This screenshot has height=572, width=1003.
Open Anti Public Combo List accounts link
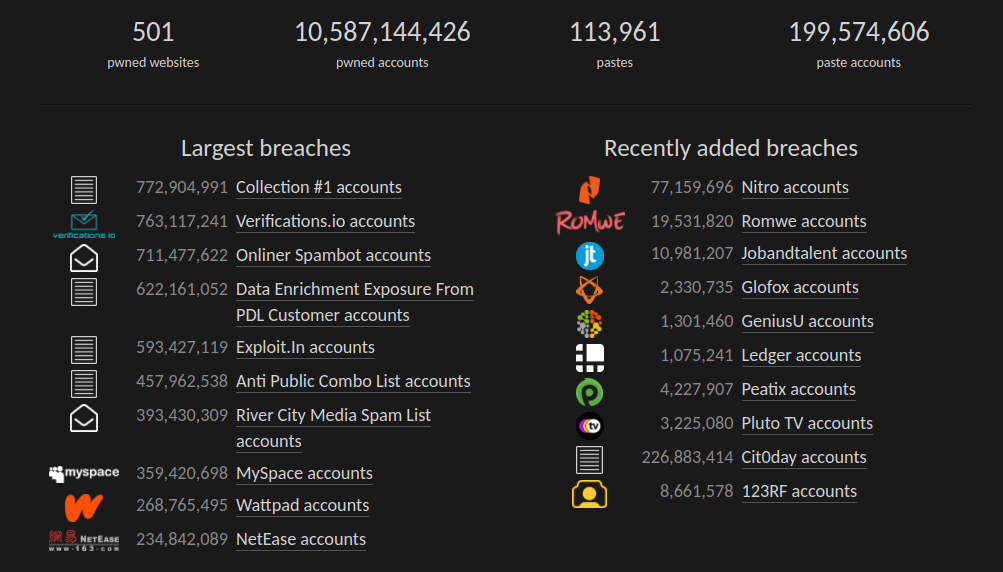coord(353,382)
